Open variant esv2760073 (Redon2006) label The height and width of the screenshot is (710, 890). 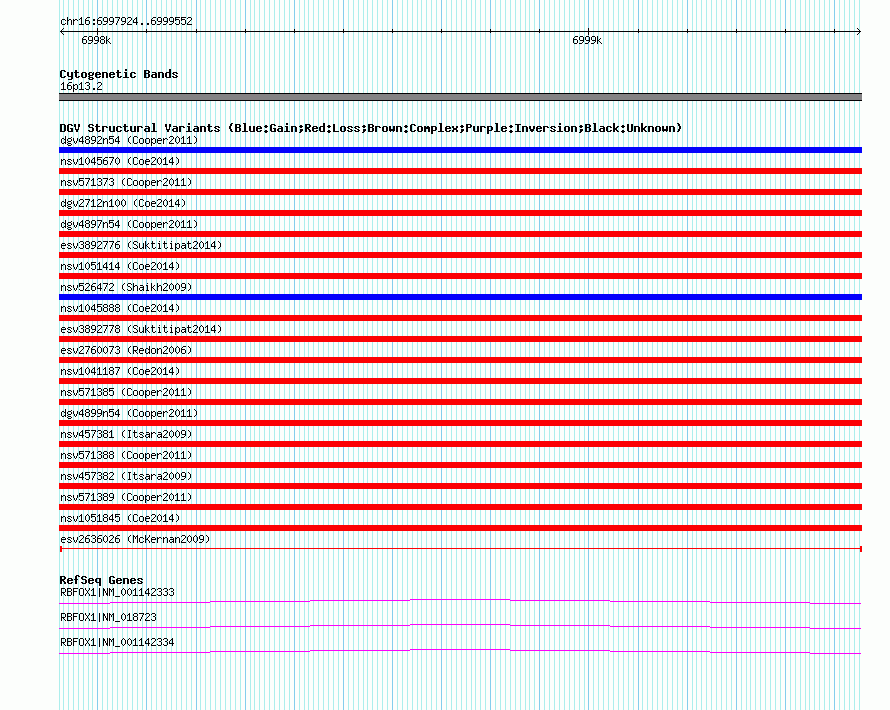coord(126,350)
